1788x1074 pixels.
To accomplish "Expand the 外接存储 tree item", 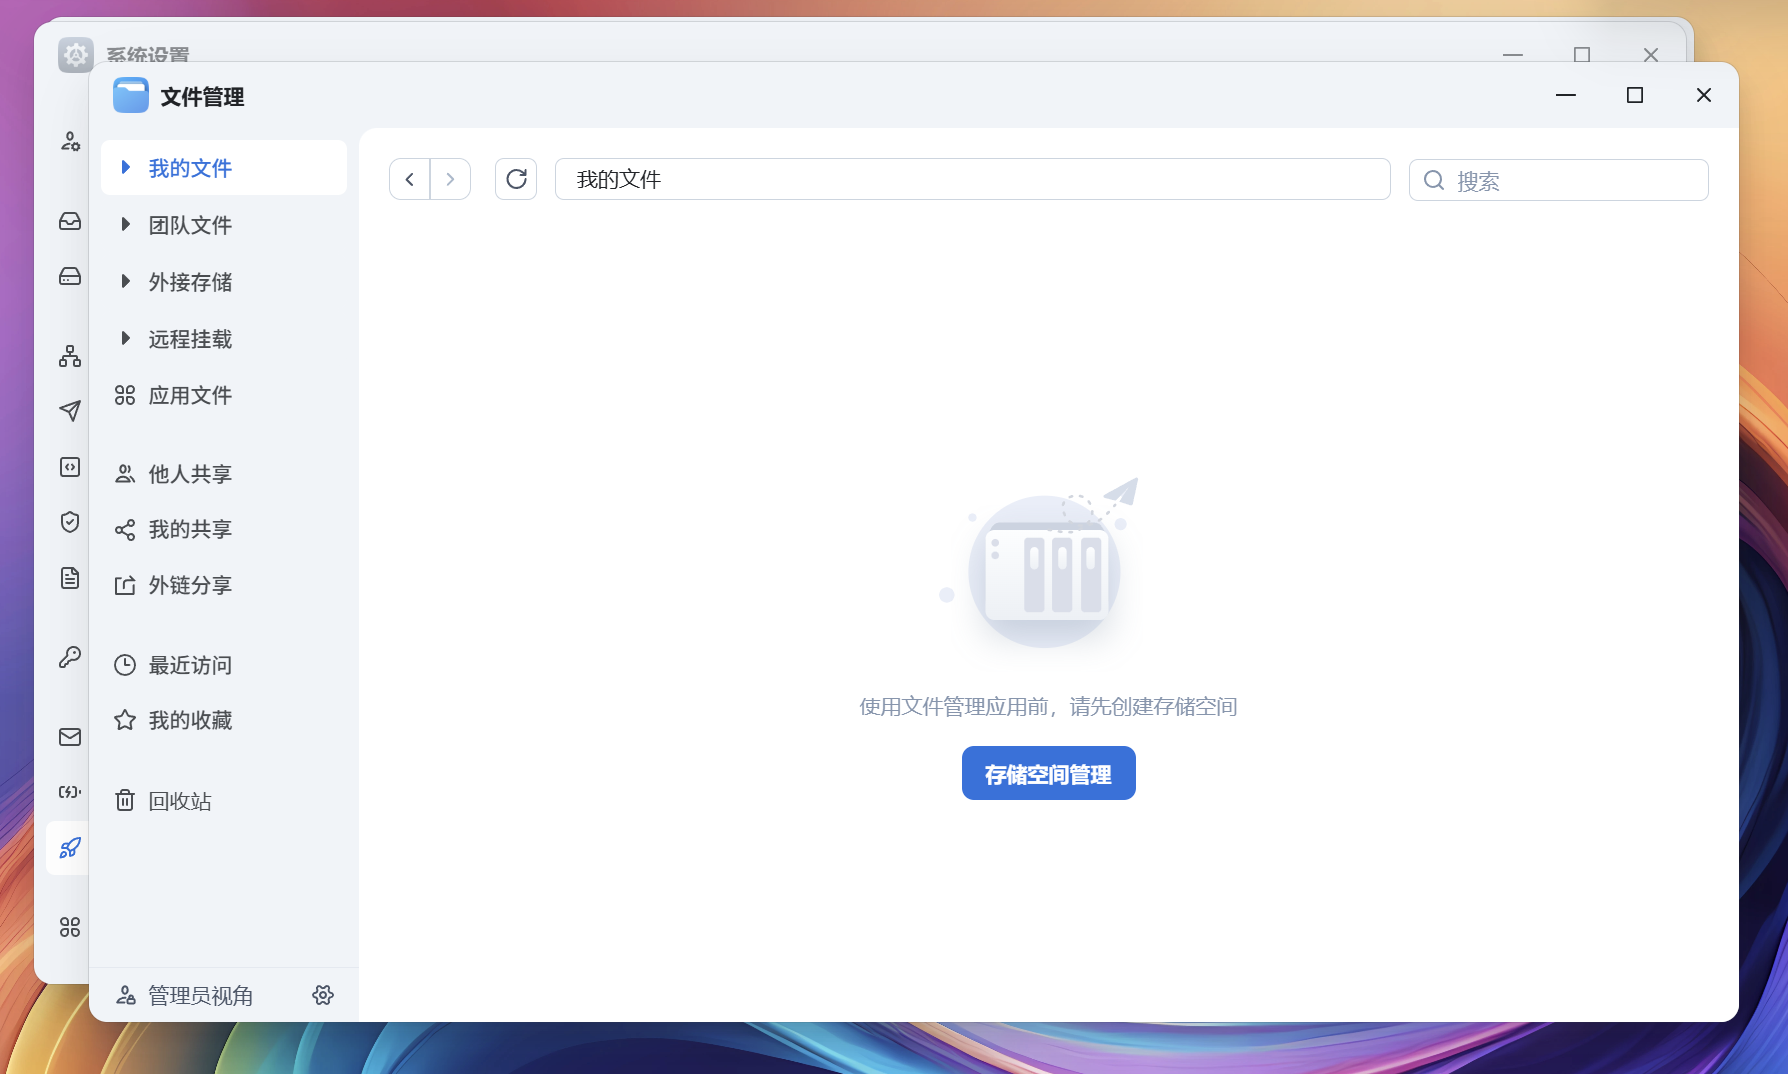I will click(x=125, y=282).
